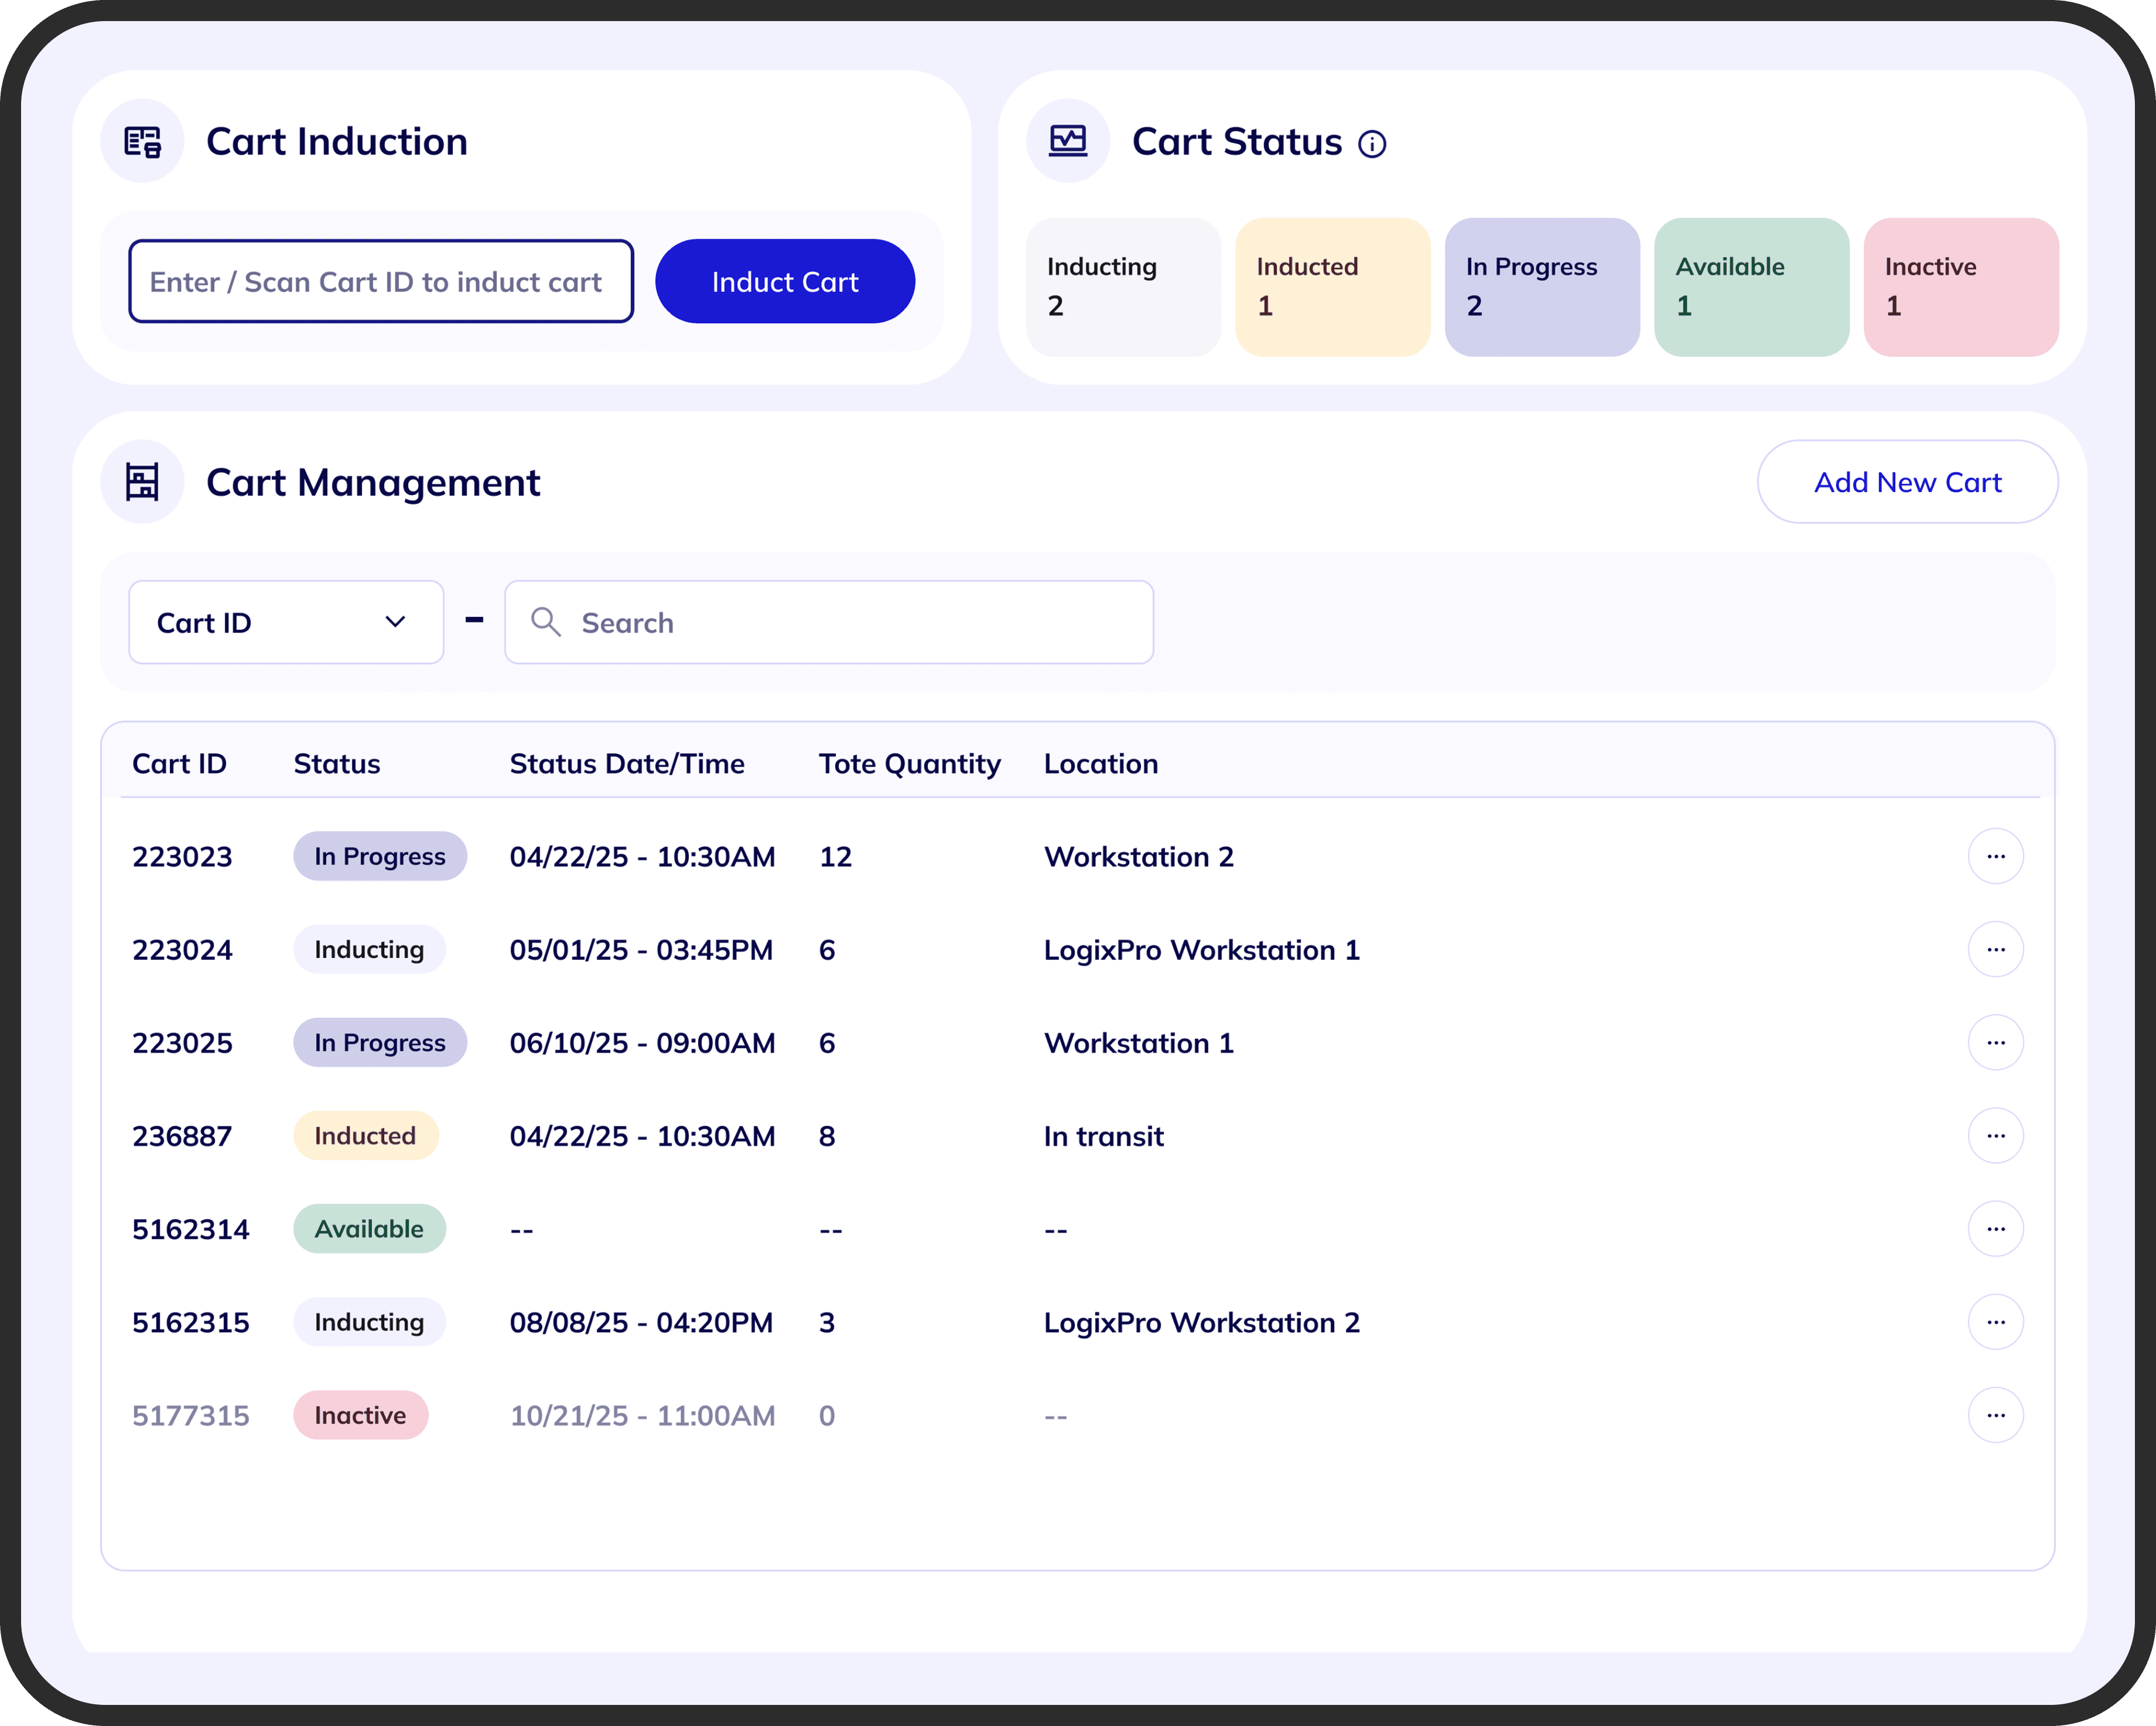Click cart ID 236887
The height and width of the screenshot is (1726, 2156).
coord(182,1136)
